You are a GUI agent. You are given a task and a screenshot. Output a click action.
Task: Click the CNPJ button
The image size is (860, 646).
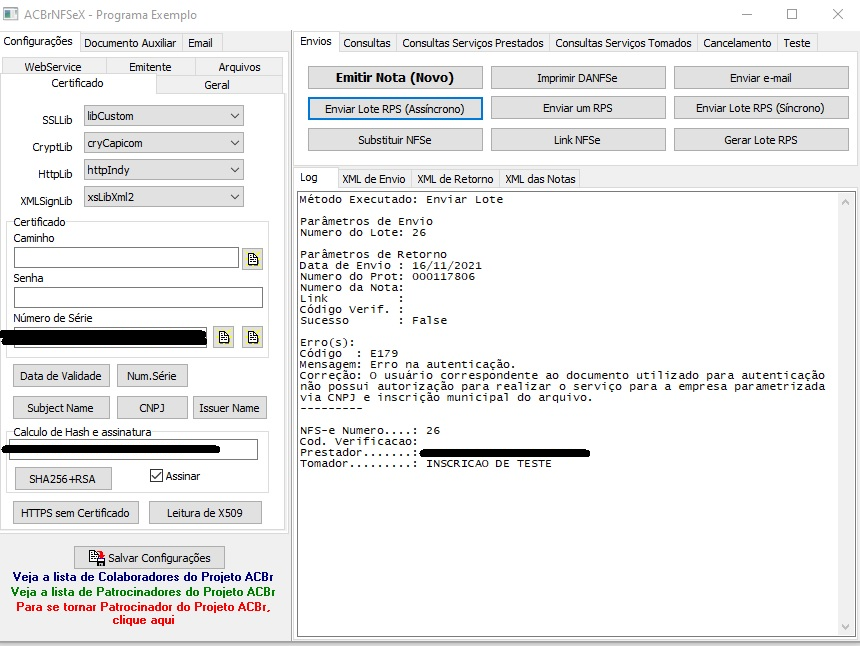point(152,407)
